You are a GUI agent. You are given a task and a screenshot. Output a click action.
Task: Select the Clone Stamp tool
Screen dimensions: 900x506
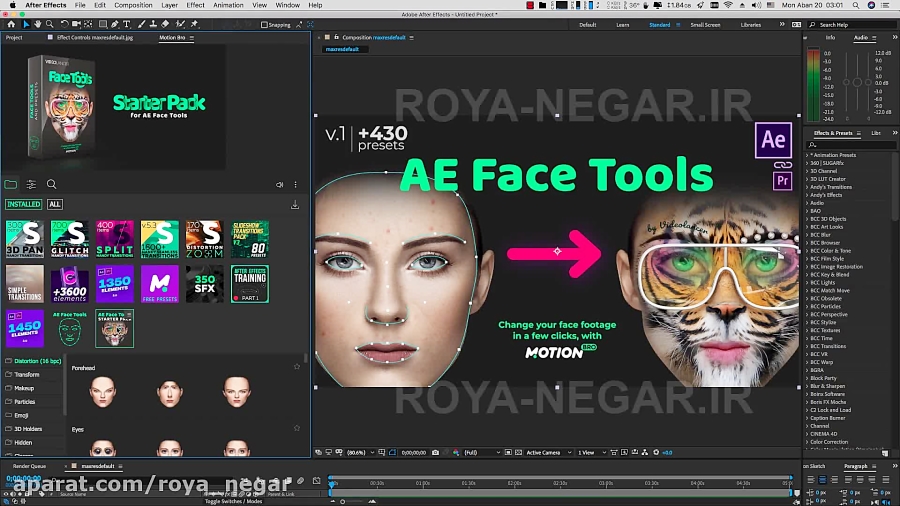[x=153, y=25]
